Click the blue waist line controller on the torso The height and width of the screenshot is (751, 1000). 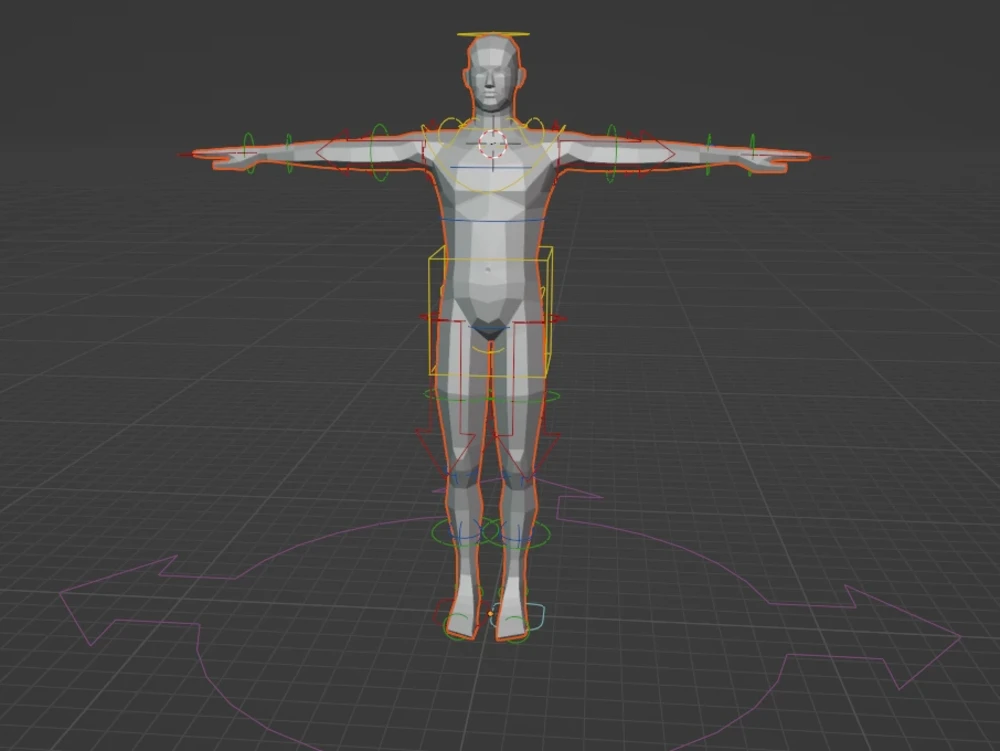(490, 221)
